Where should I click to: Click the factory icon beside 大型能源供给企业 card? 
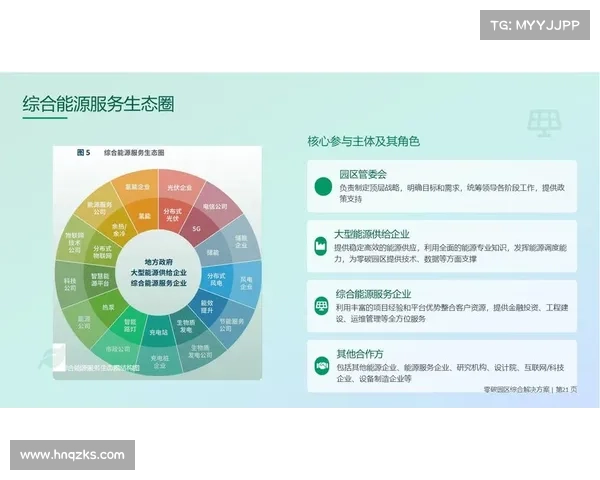click(320, 245)
